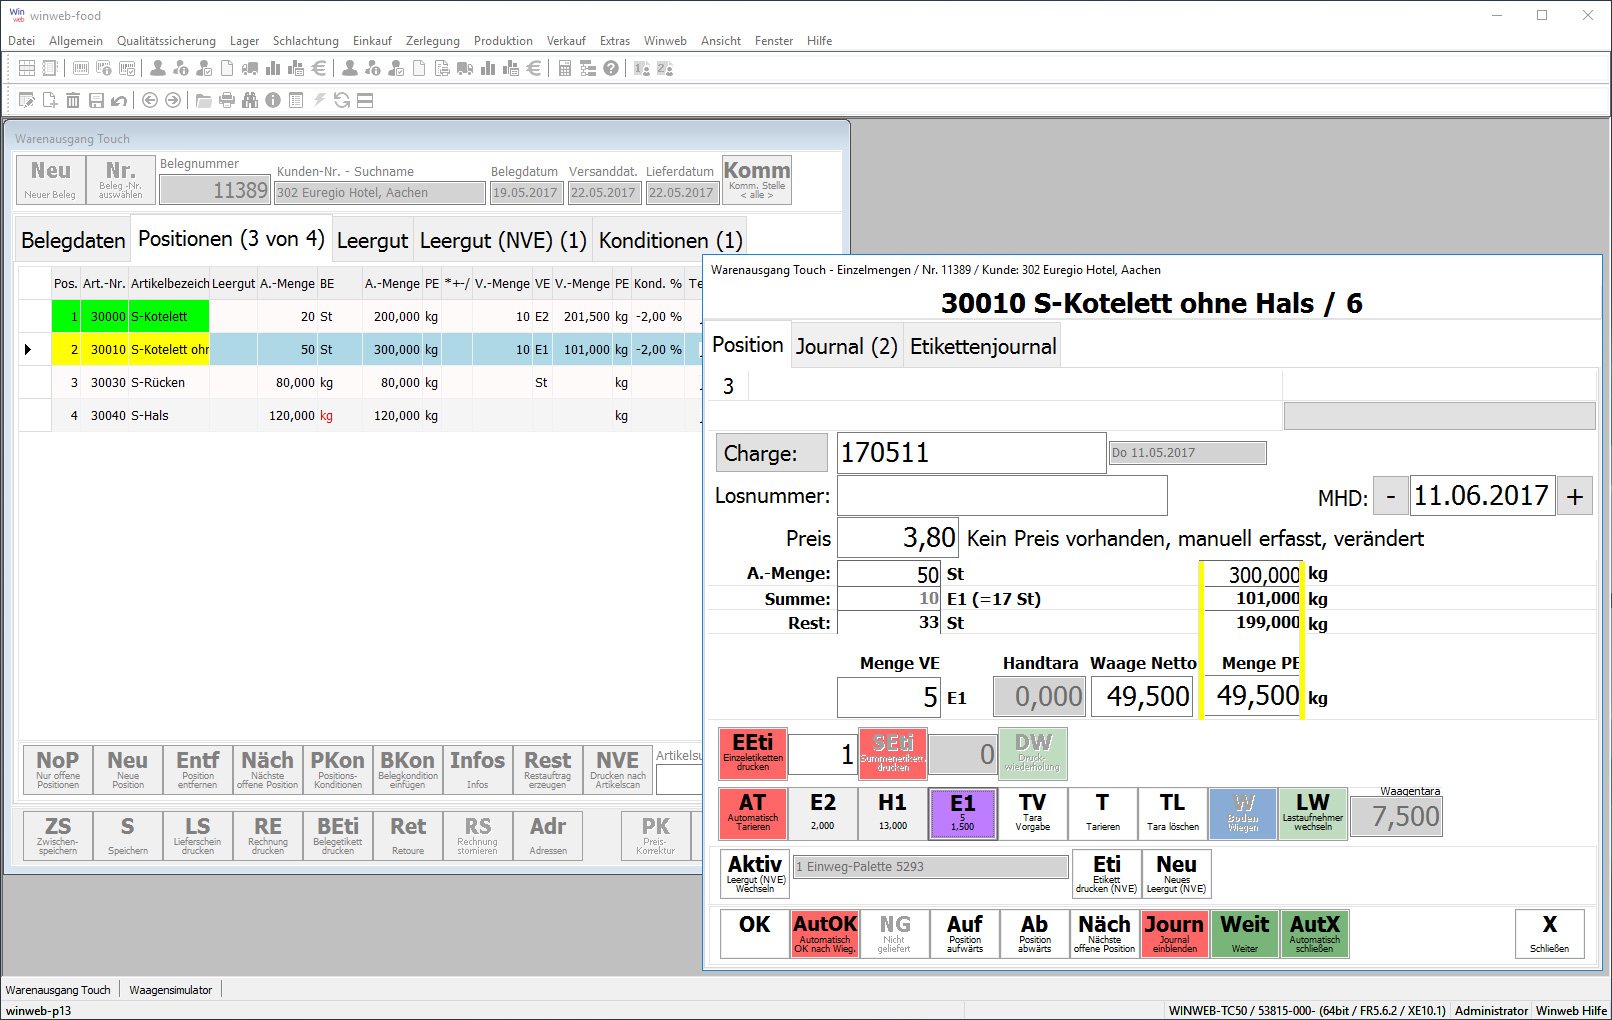This screenshot has height=1020, width=1612.
Task: Click Neu new Leergut (NVE) button
Action: pyautogui.click(x=1177, y=874)
